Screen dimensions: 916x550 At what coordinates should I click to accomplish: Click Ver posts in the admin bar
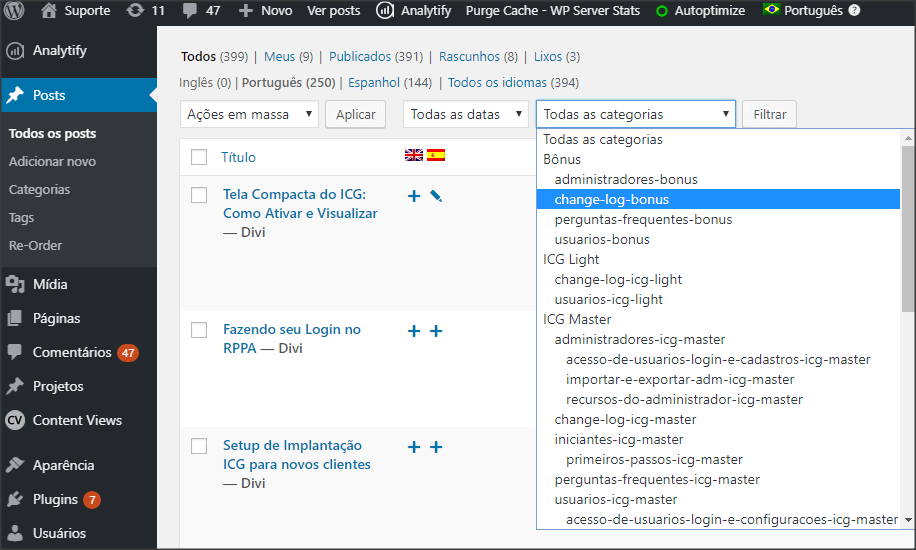(334, 11)
